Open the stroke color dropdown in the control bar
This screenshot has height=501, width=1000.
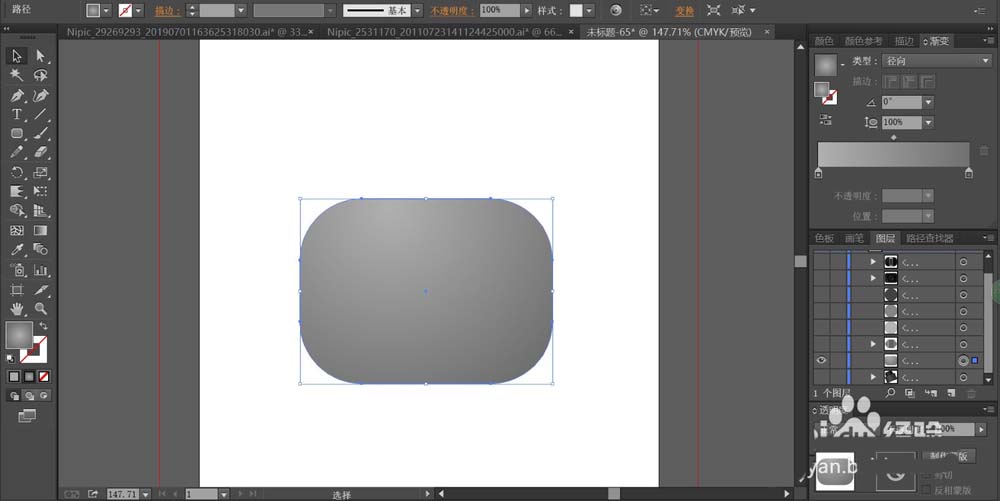pos(138,10)
